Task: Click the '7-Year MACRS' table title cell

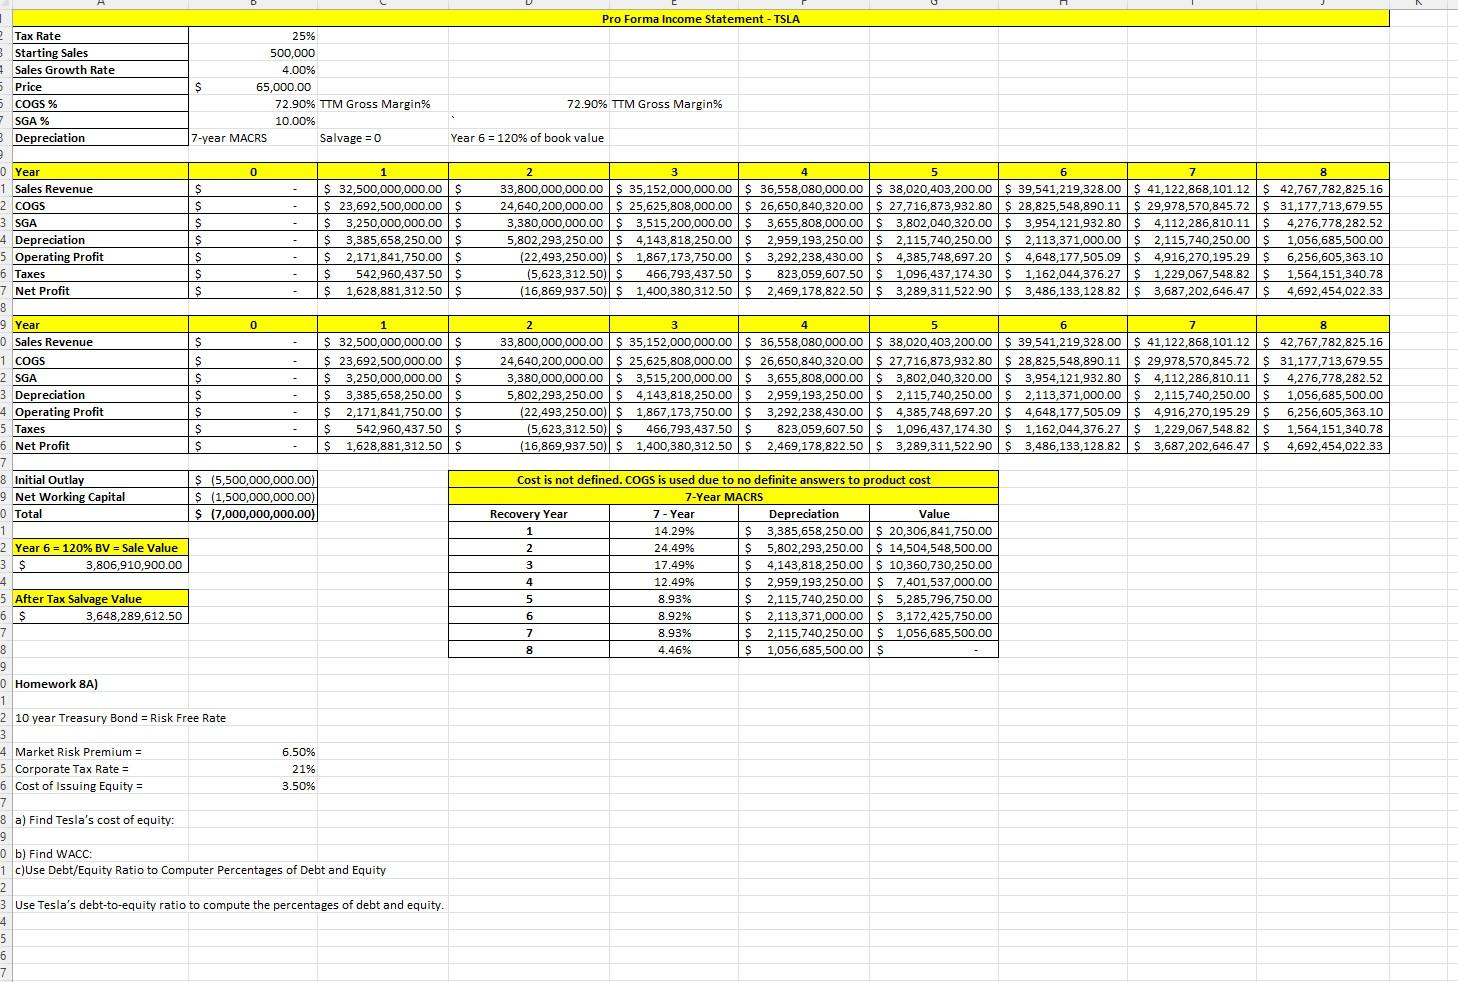Action: (723, 497)
